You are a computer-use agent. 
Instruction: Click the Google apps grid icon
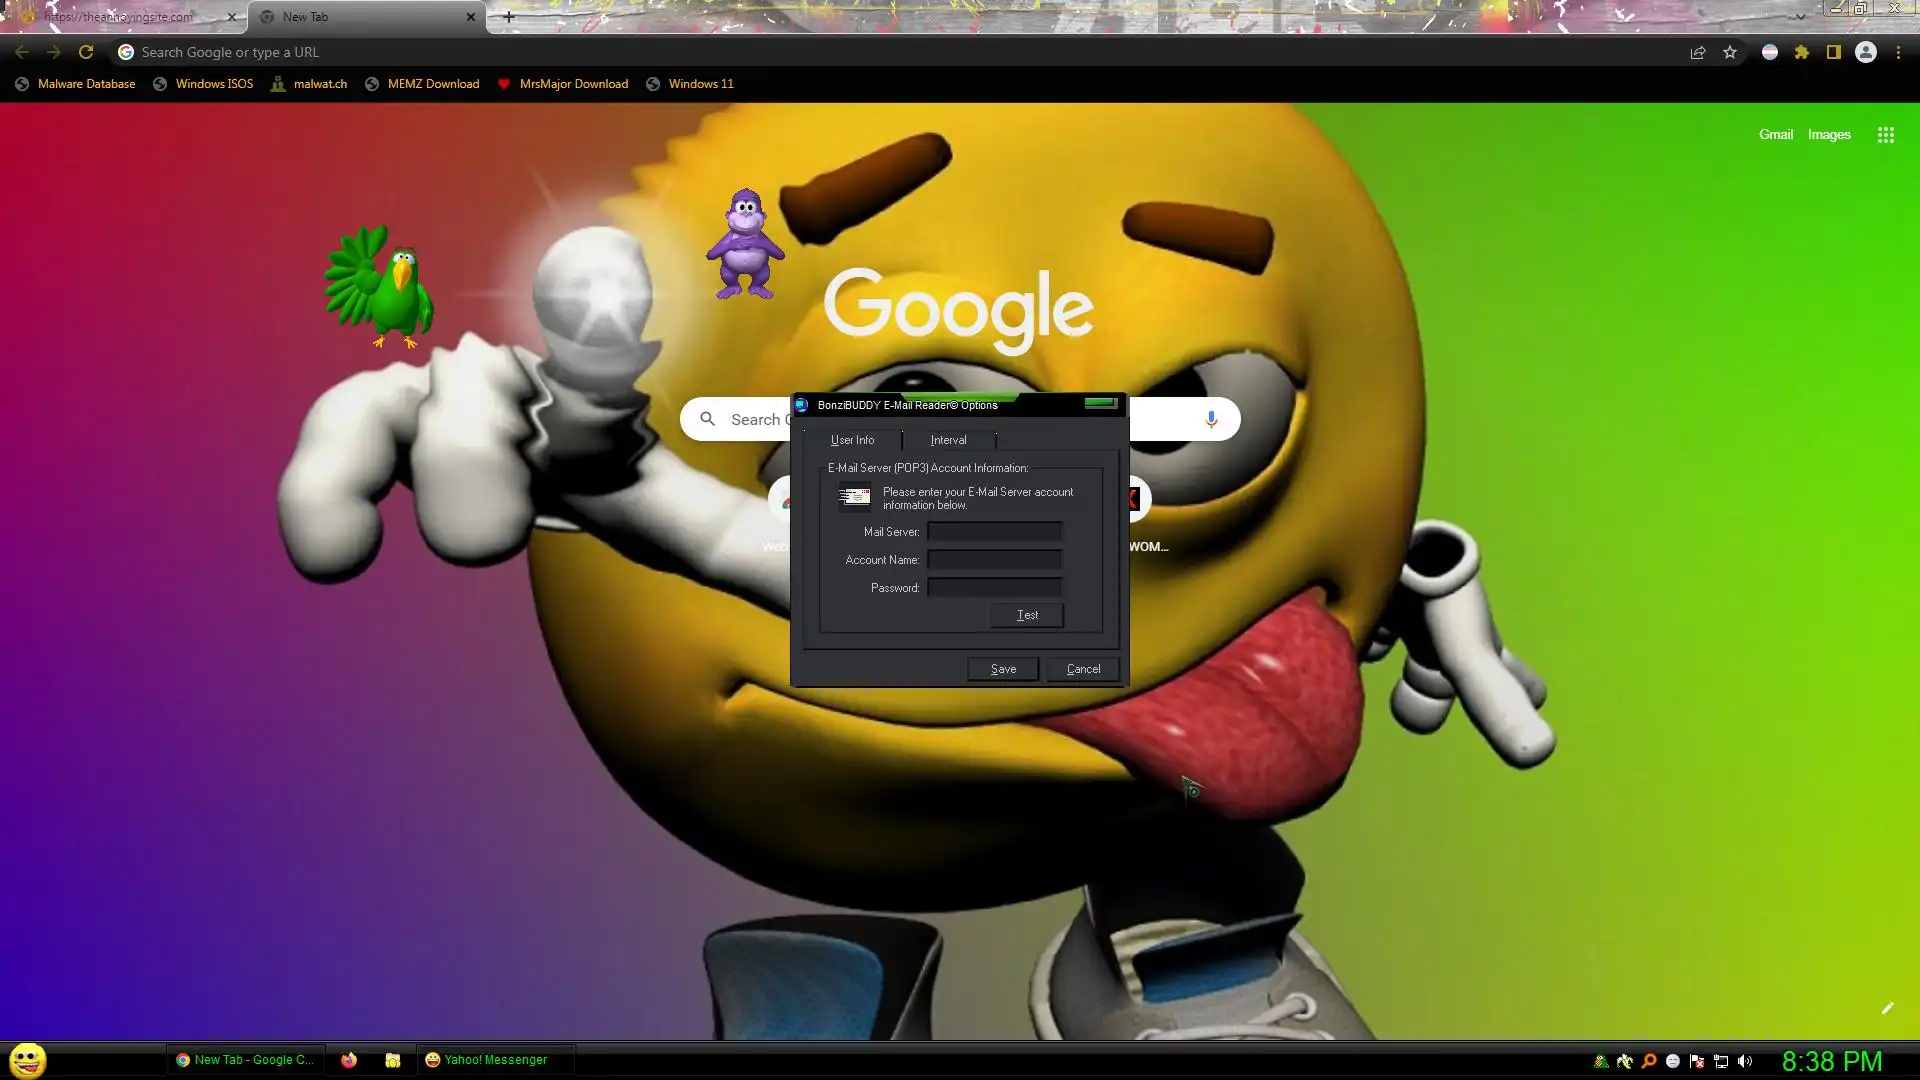tap(1885, 135)
